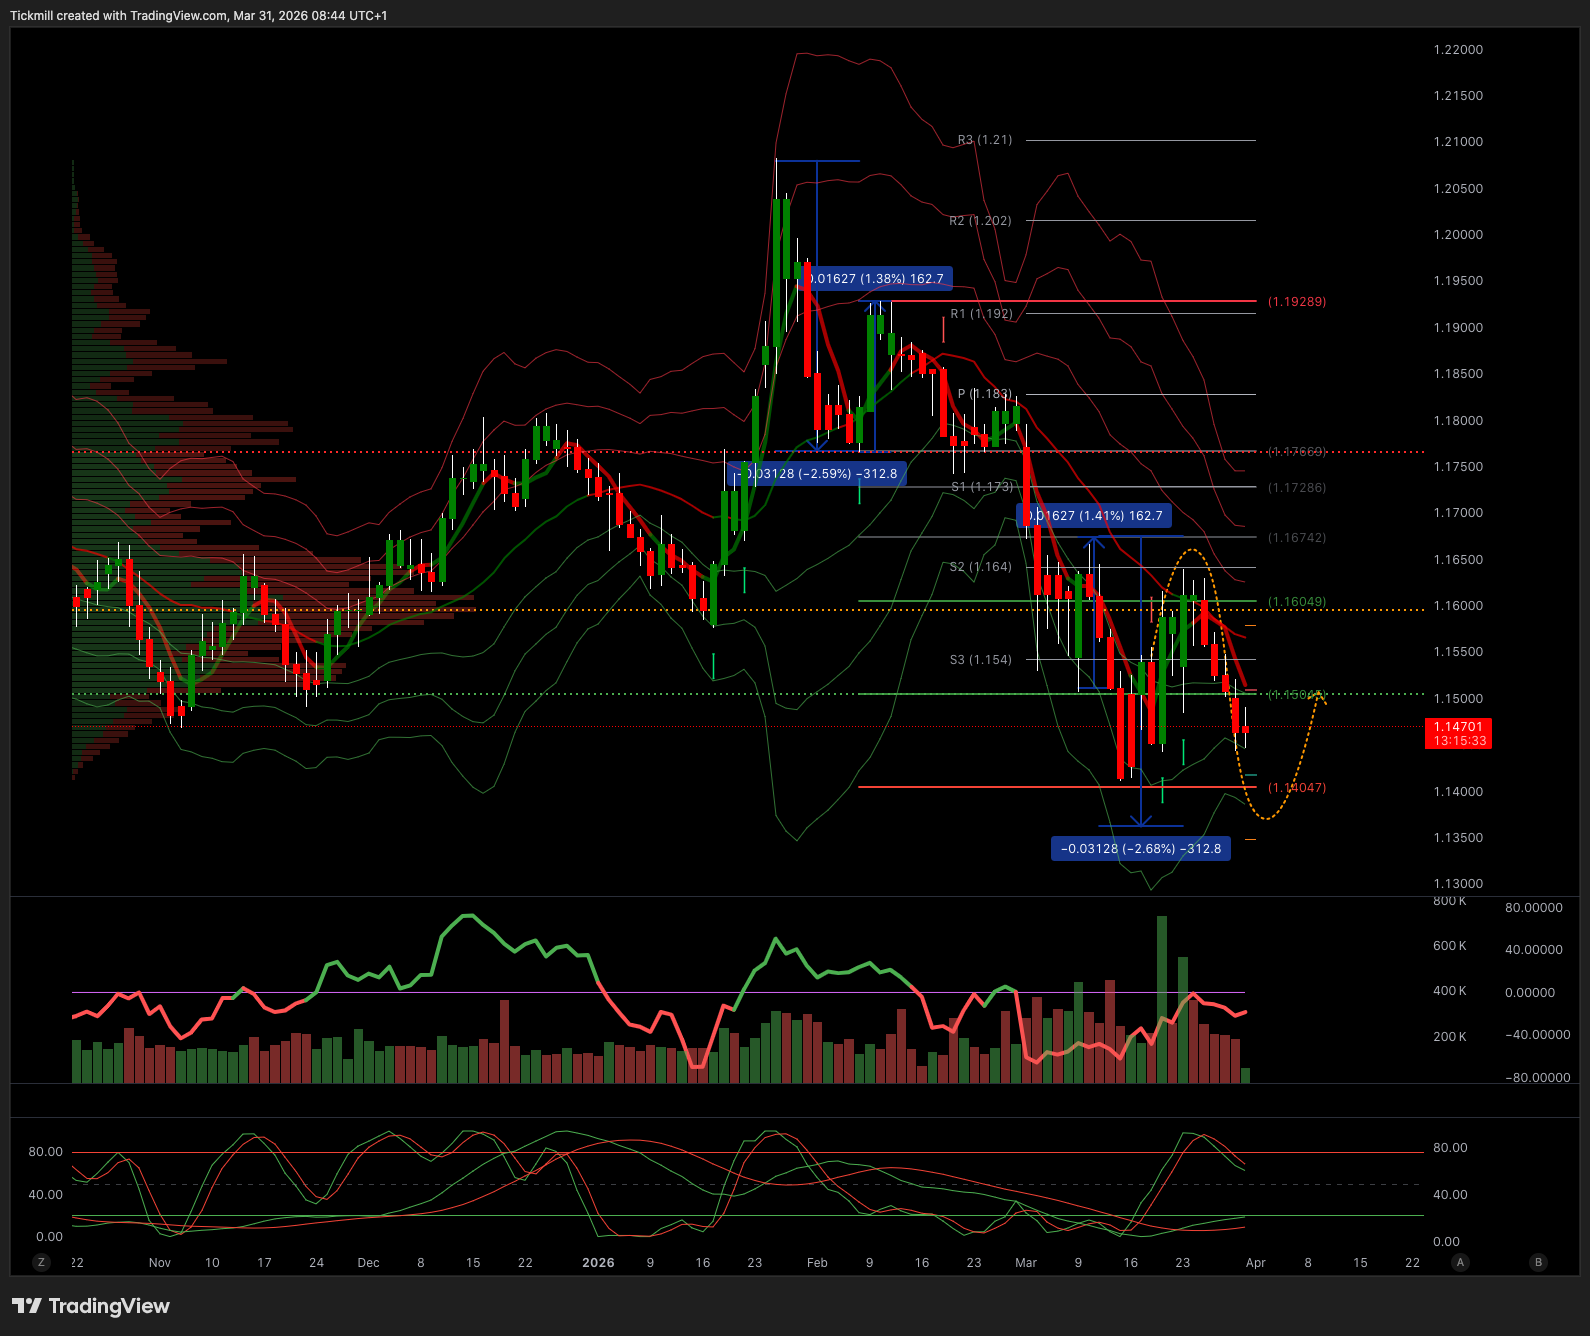Select the 0.01627 (1.38%) price range label
The image size is (1590, 1336).
876,279
